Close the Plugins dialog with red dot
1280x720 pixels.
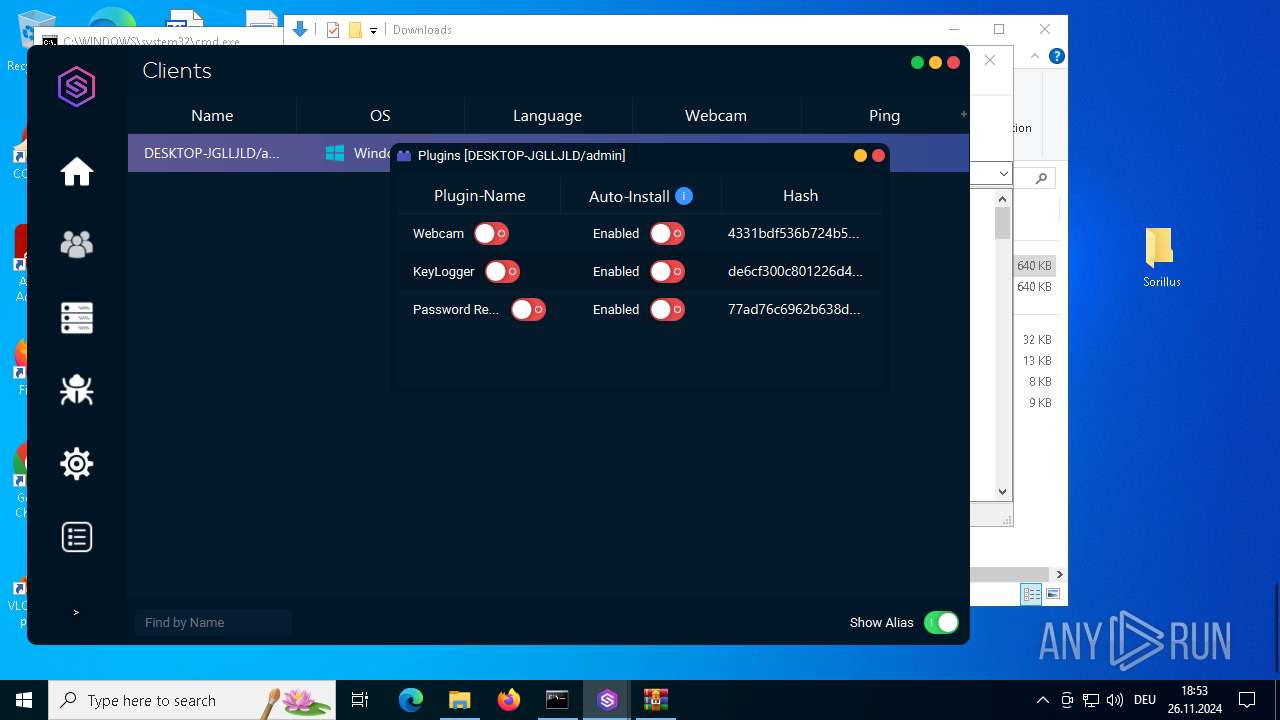(878, 156)
